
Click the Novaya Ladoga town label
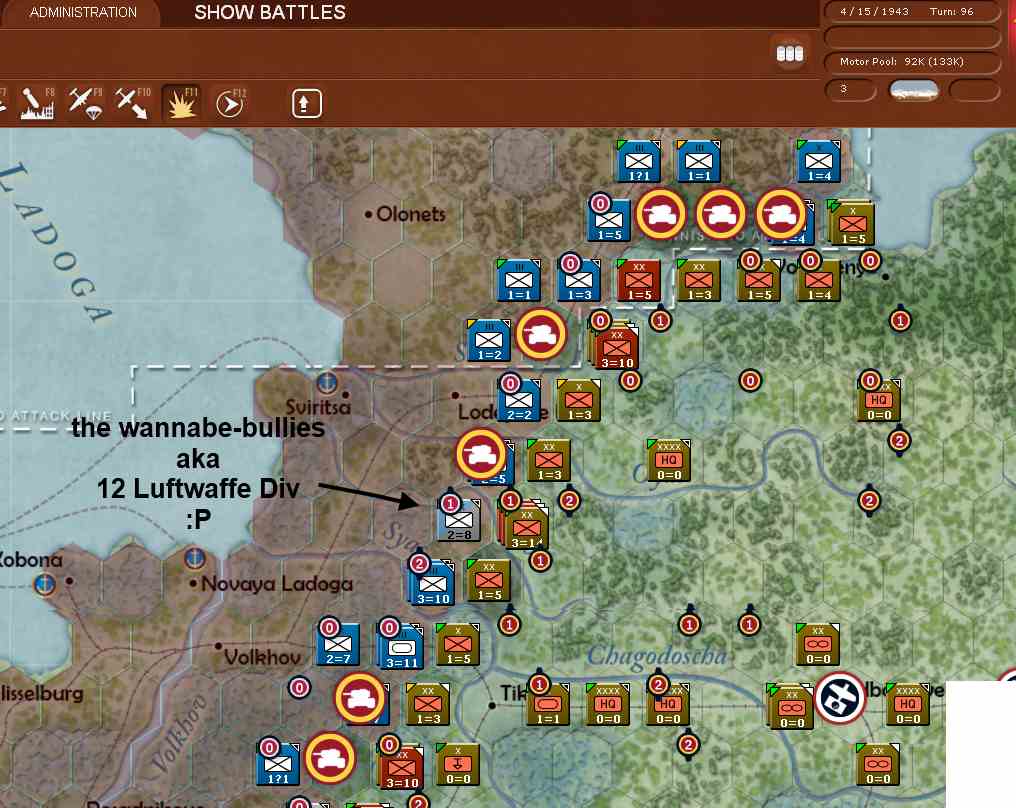click(x=277, y=584)
